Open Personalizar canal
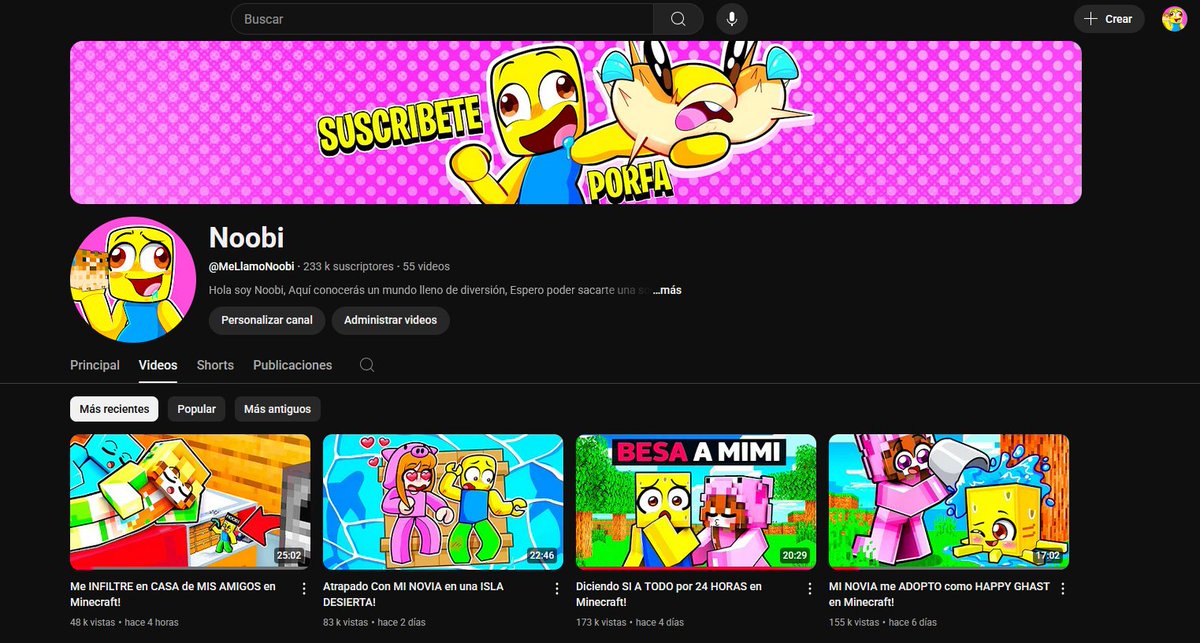 click(x=267, y=320)
